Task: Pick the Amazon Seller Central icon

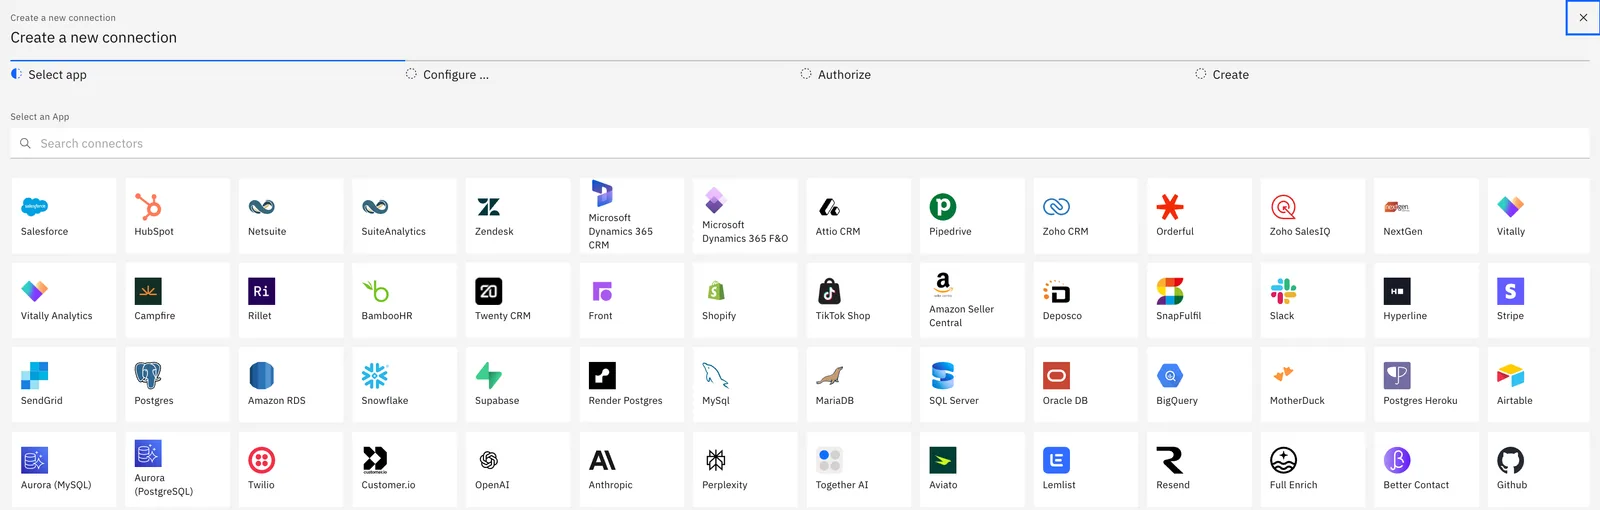Action: [x=943, y=285]
